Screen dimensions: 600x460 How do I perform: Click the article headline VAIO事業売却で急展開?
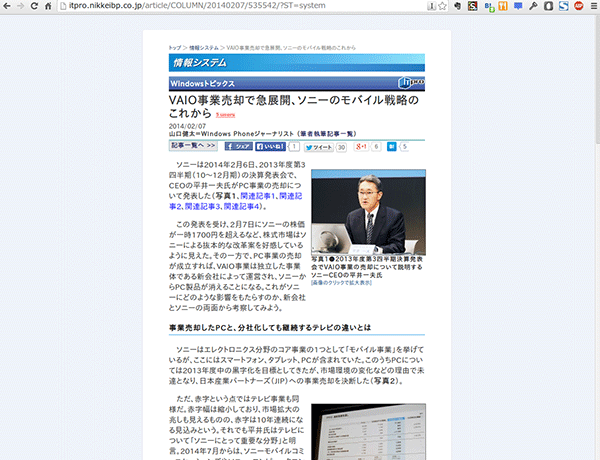click(293, 106)
